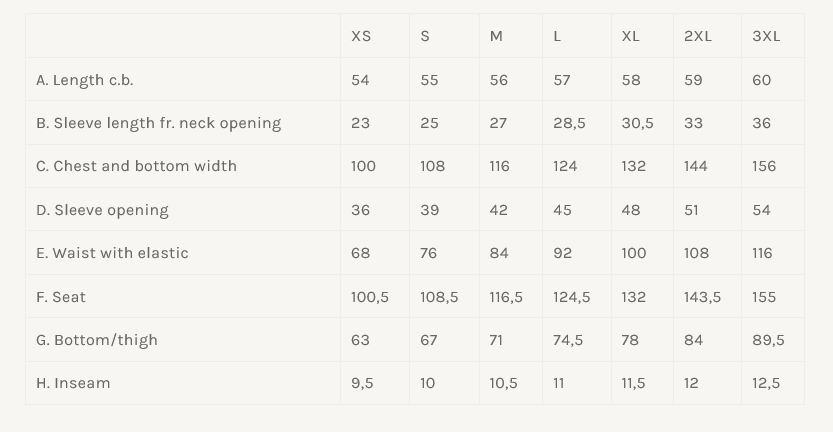Click the XL seat value 132

pos(633,297)
